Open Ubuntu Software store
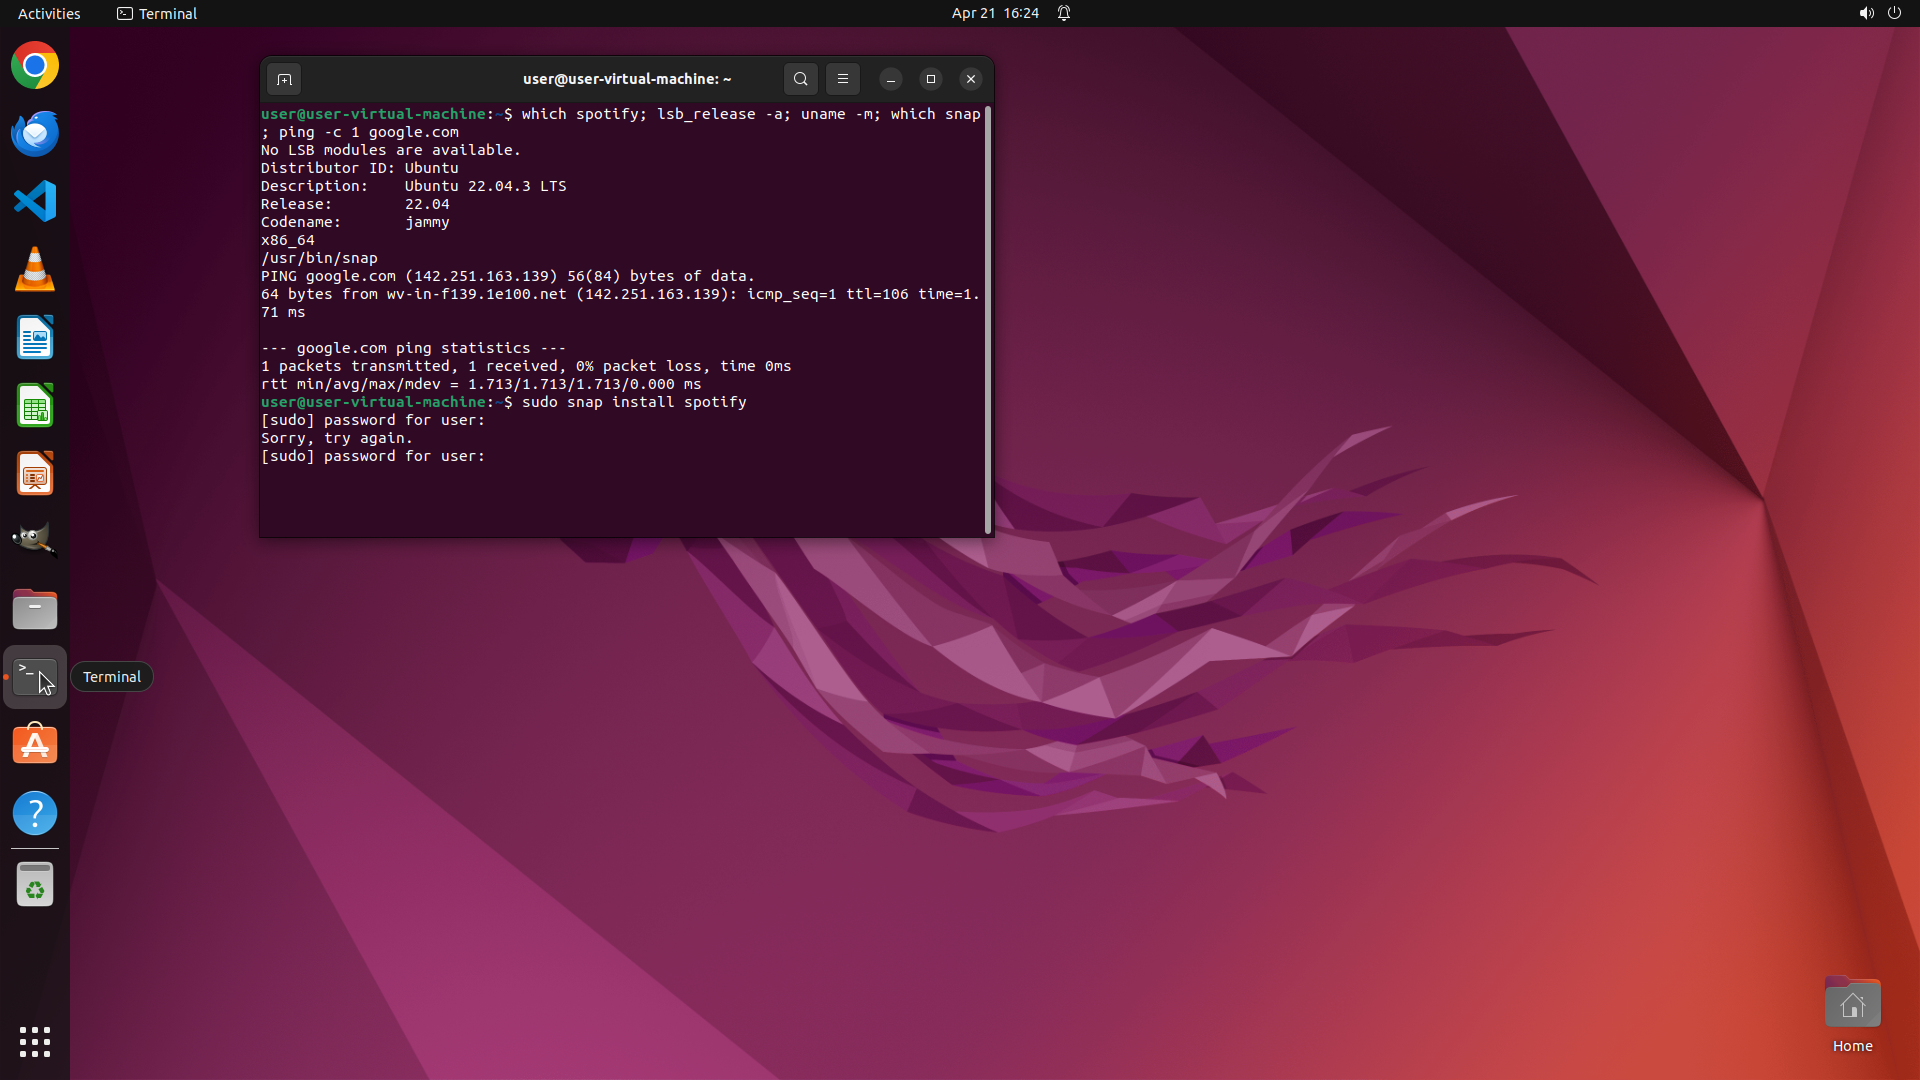 pyautogui.click(x=35, y=745)
